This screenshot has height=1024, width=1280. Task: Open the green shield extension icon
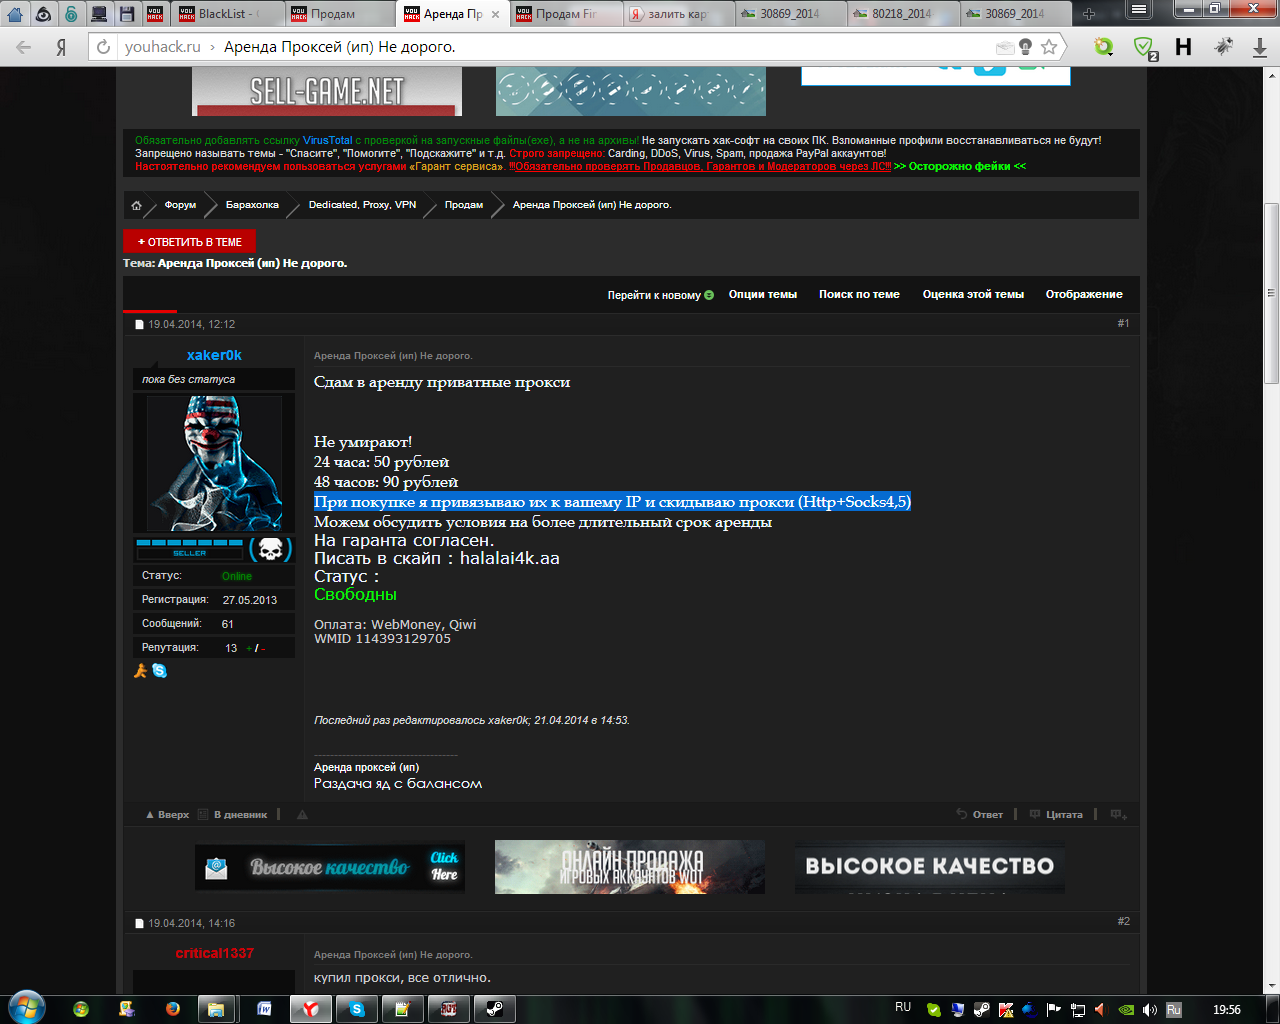tap(1144, 47)
